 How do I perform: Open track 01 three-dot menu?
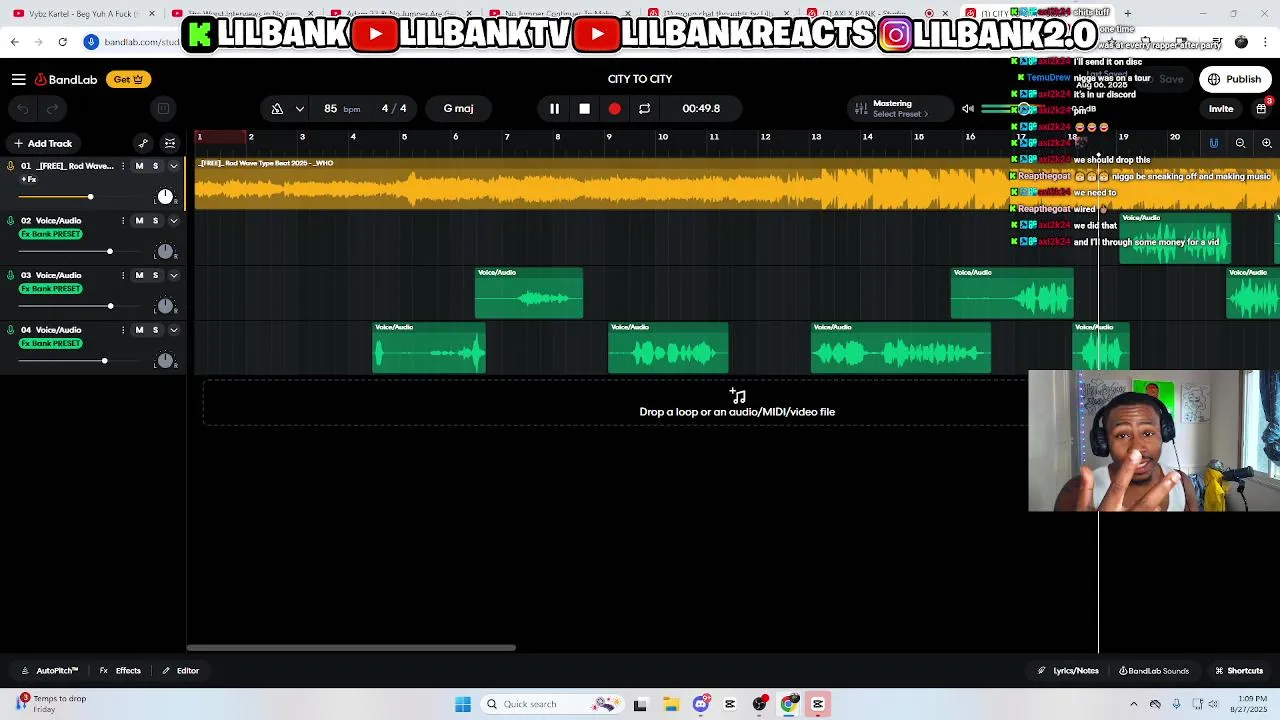tap(123, 166)
